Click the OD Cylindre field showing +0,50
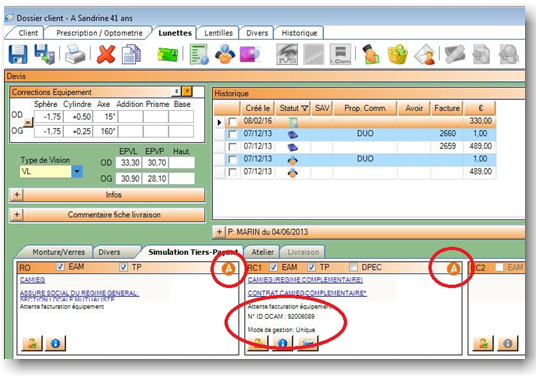Viewport: 536px width, 377px height. (78, 117)
